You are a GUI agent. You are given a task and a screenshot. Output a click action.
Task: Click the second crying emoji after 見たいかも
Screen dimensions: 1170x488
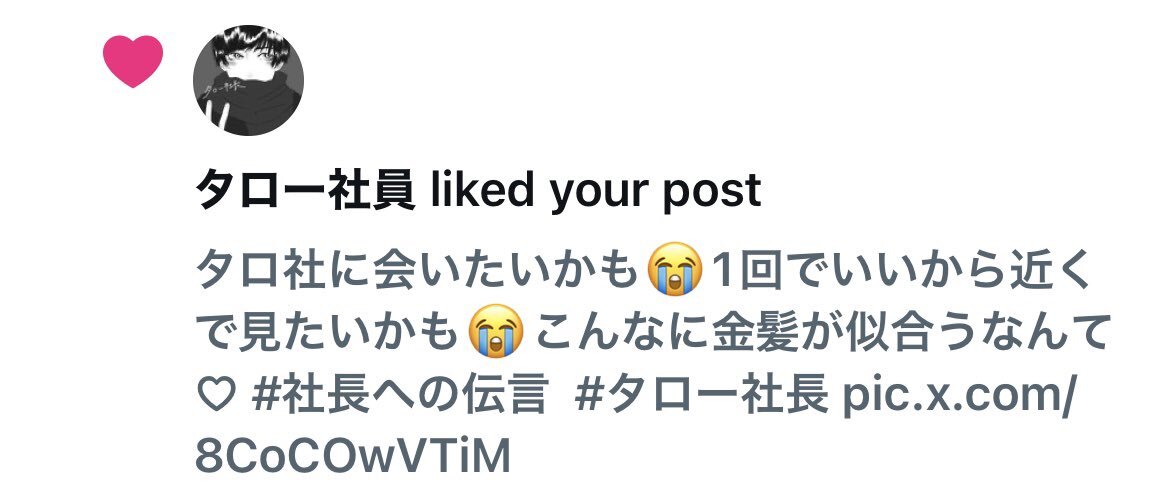pyautogui.click(x=496, y=333)
